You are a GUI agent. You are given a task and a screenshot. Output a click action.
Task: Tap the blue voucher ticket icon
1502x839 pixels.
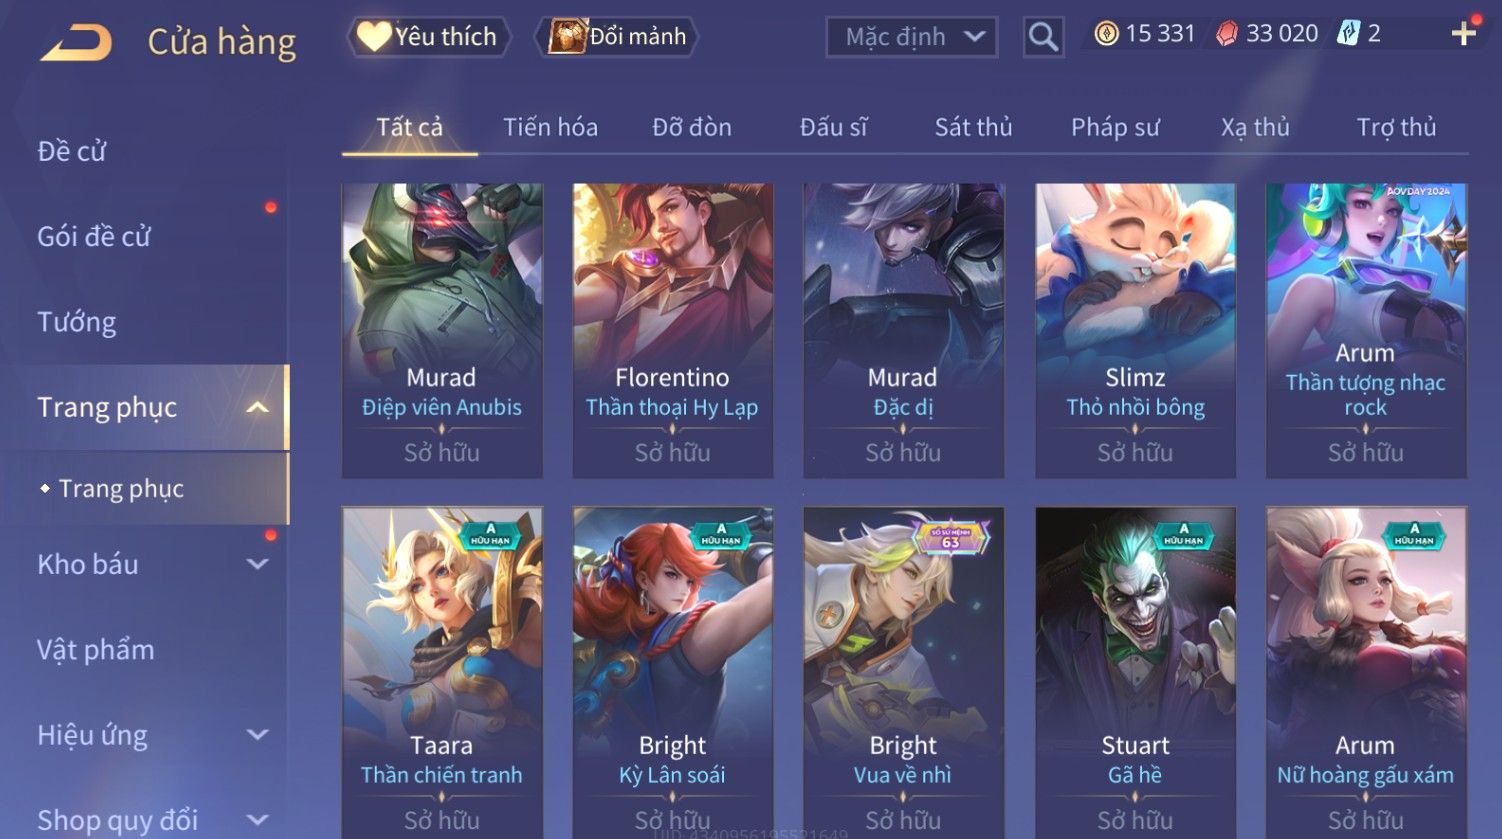point(1349,34)
